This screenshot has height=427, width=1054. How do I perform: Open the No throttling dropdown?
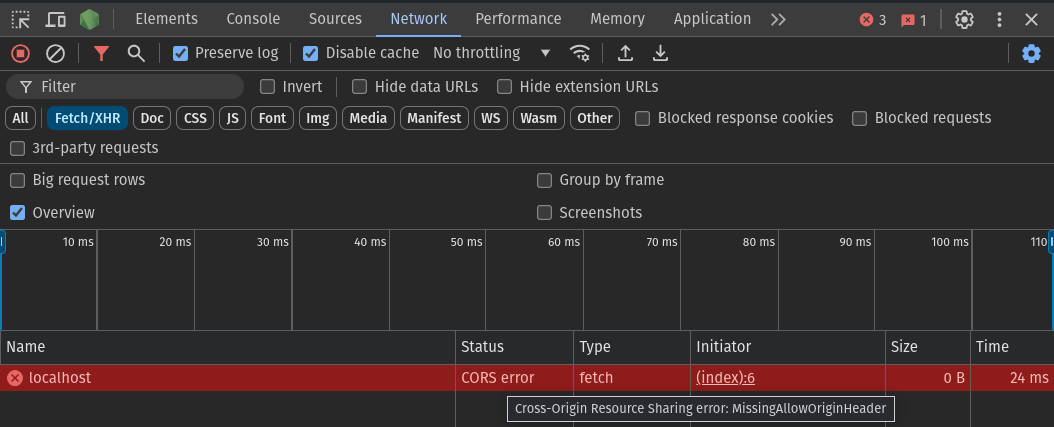[x=491, y=53]
